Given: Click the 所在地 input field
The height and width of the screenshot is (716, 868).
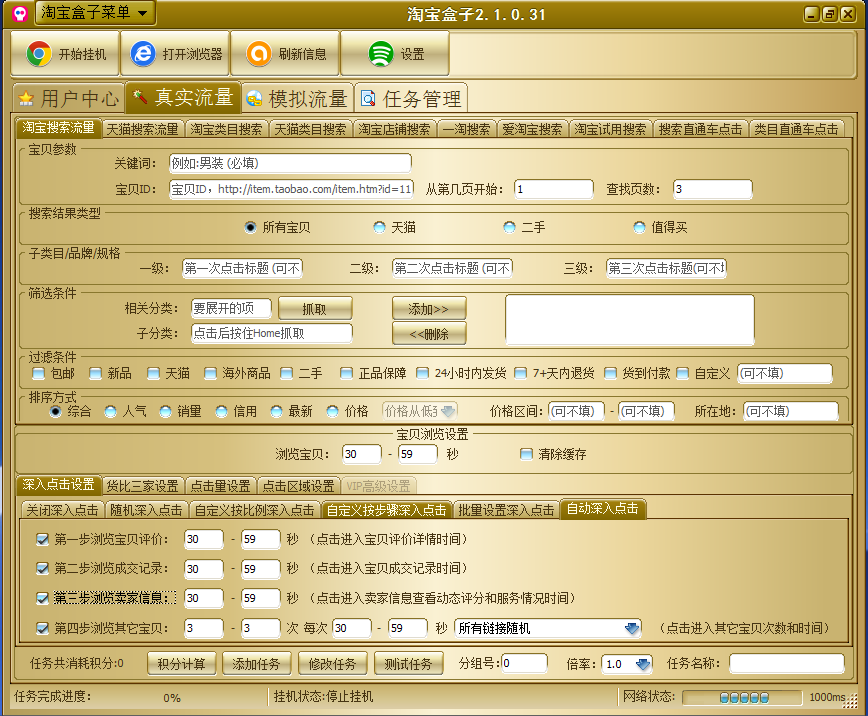Looking at the screenshot, I should [790, 411].
